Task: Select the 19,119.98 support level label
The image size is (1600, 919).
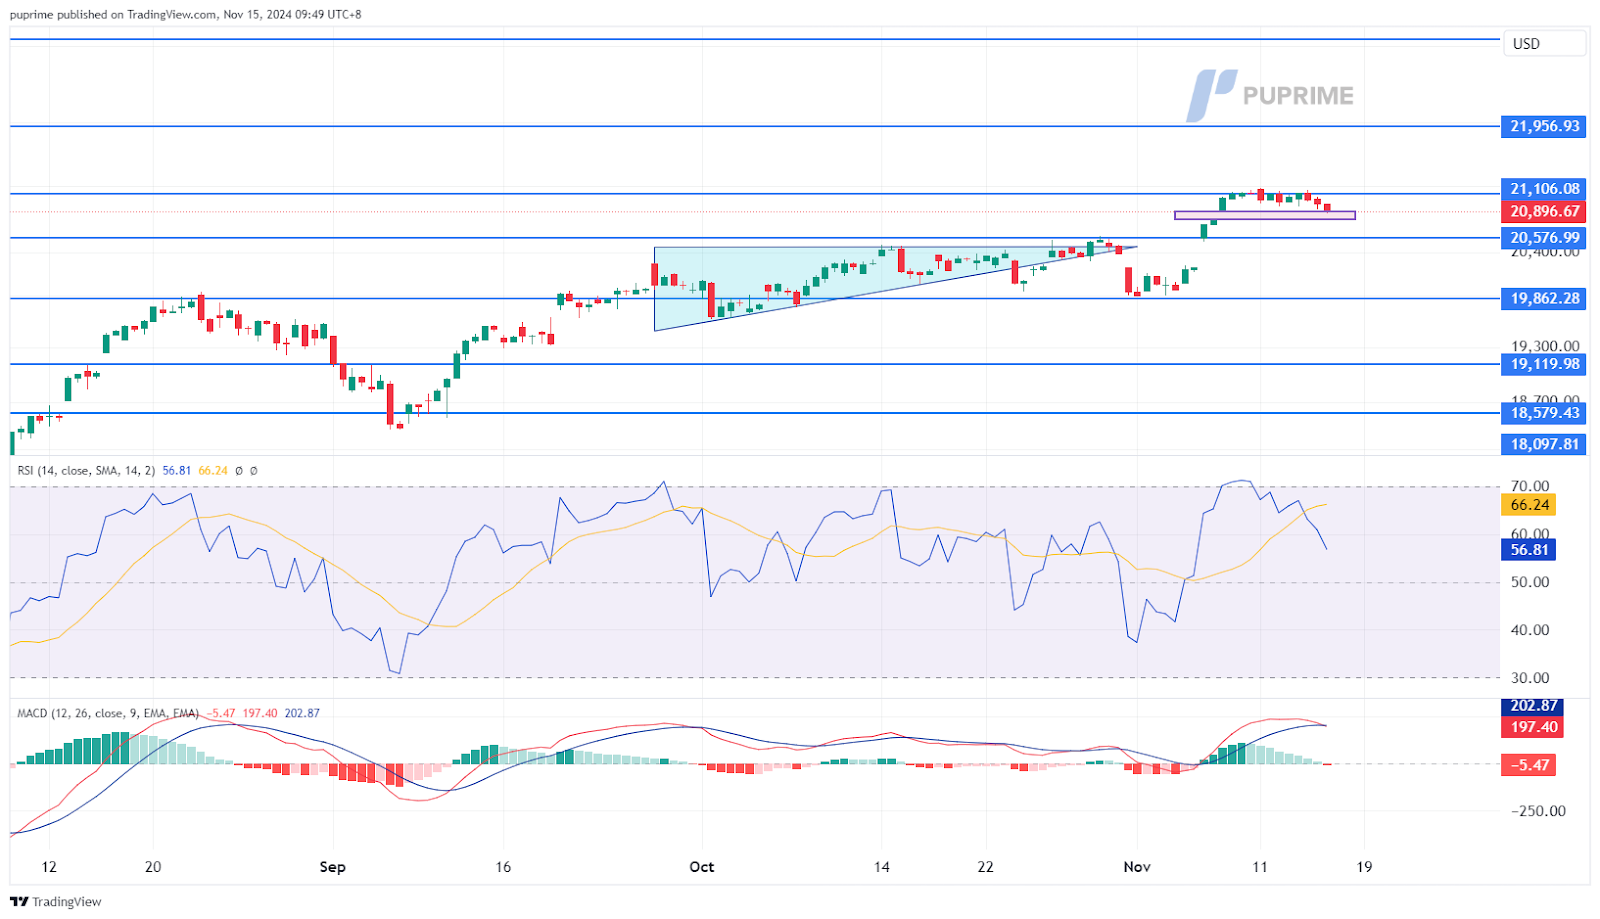Action: [x=1544, y=364]
